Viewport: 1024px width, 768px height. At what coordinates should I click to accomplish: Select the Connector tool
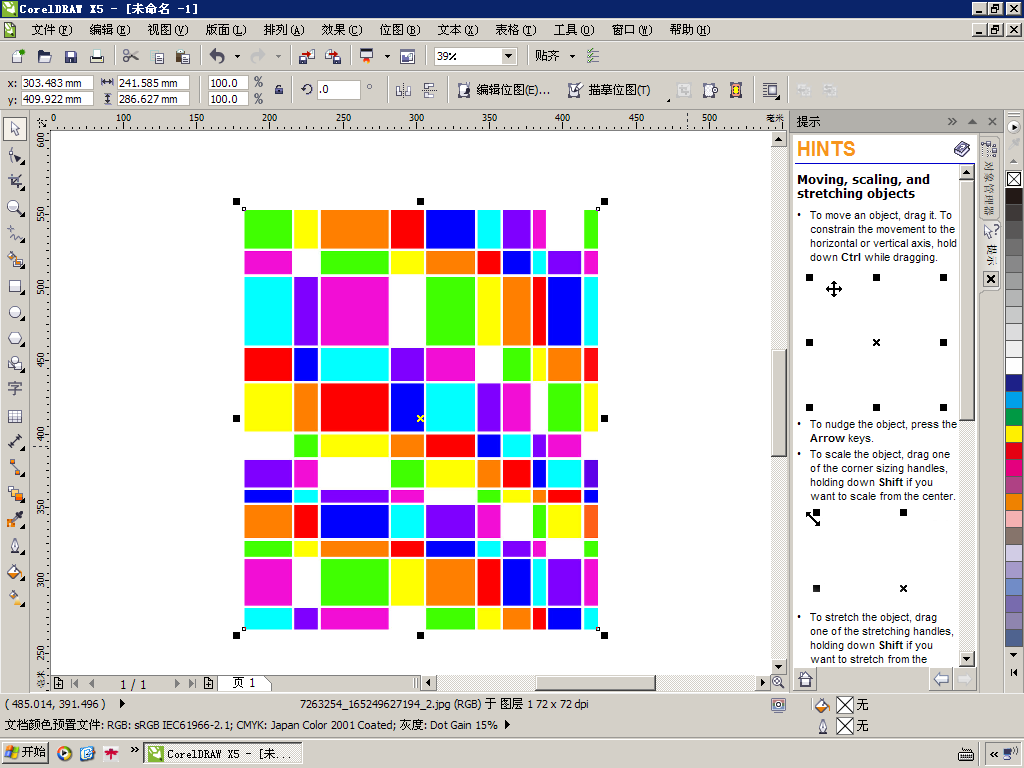(15, 468)
